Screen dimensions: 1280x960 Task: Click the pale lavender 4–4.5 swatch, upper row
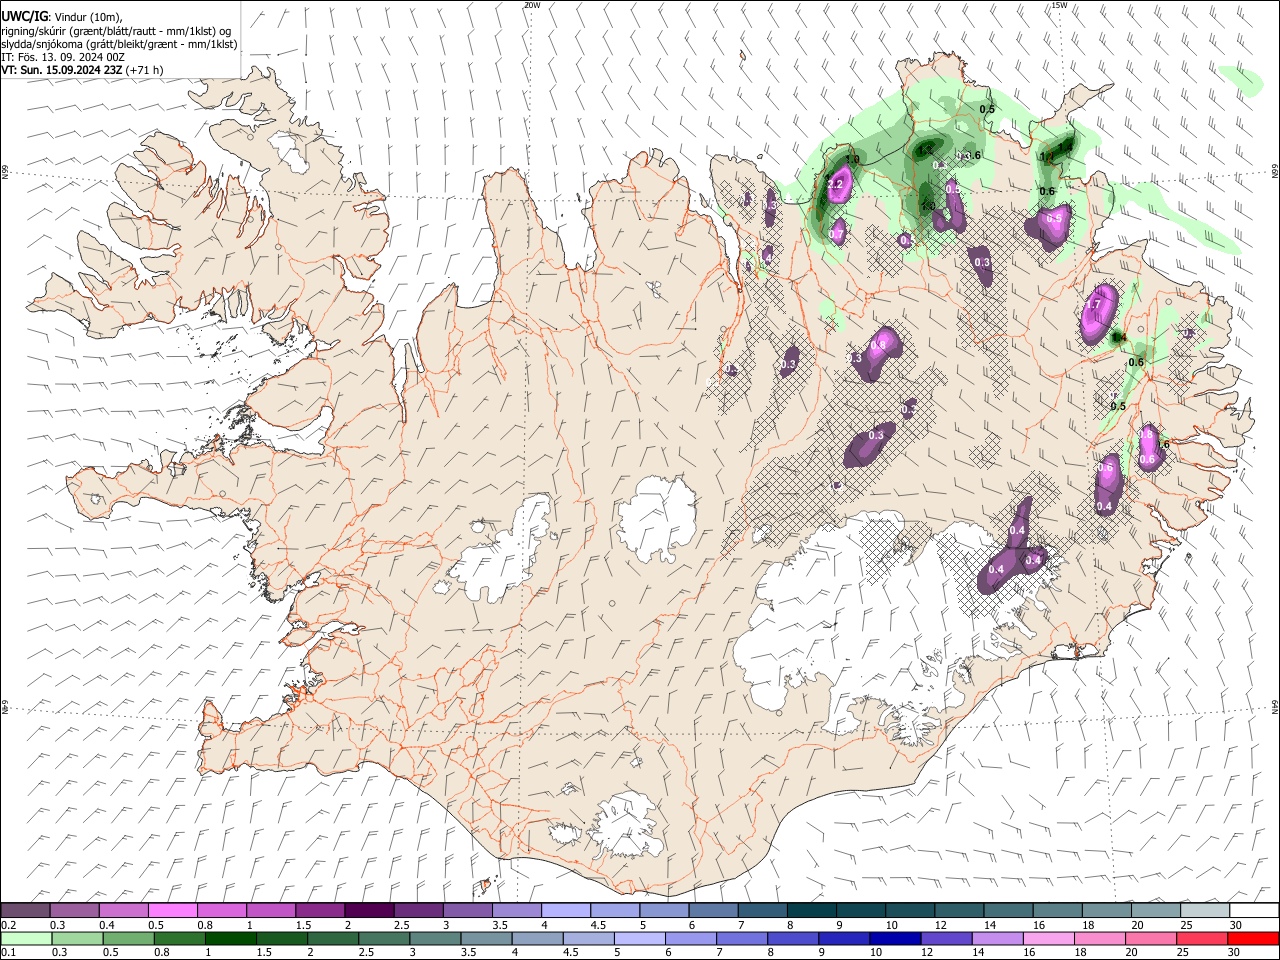pos(565,911)
